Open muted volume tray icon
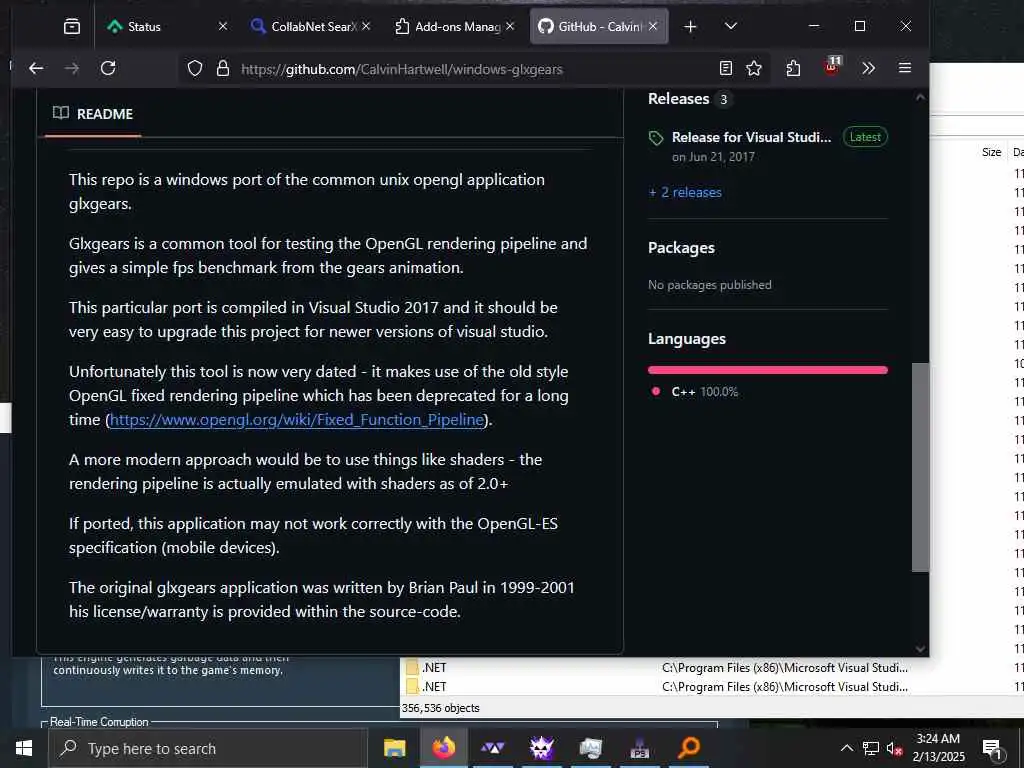 [895, 748]
